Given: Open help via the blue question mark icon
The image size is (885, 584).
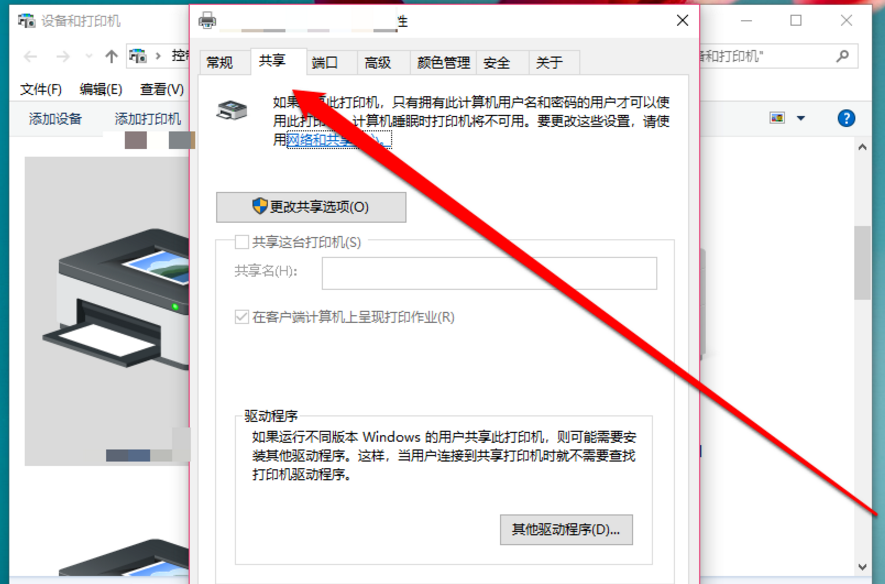Looking at the screenshot, I should [x=846, y=118].
